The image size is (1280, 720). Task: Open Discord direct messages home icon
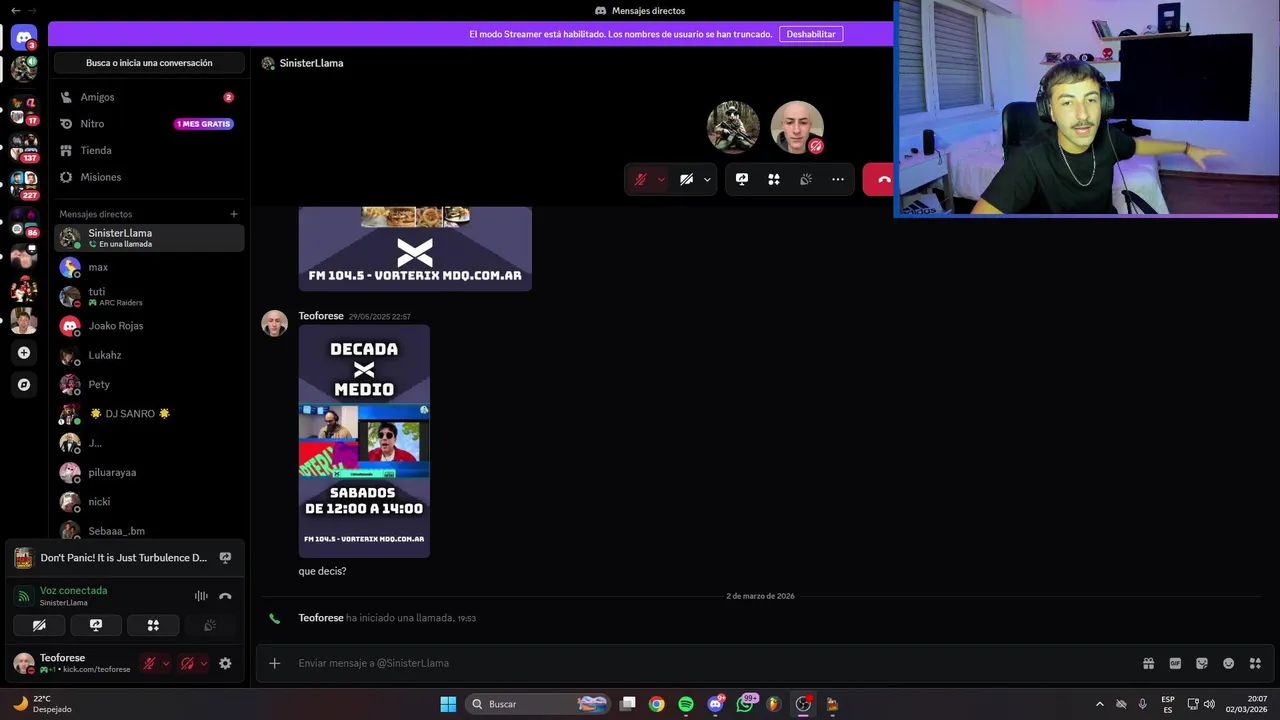pos(24,38)
